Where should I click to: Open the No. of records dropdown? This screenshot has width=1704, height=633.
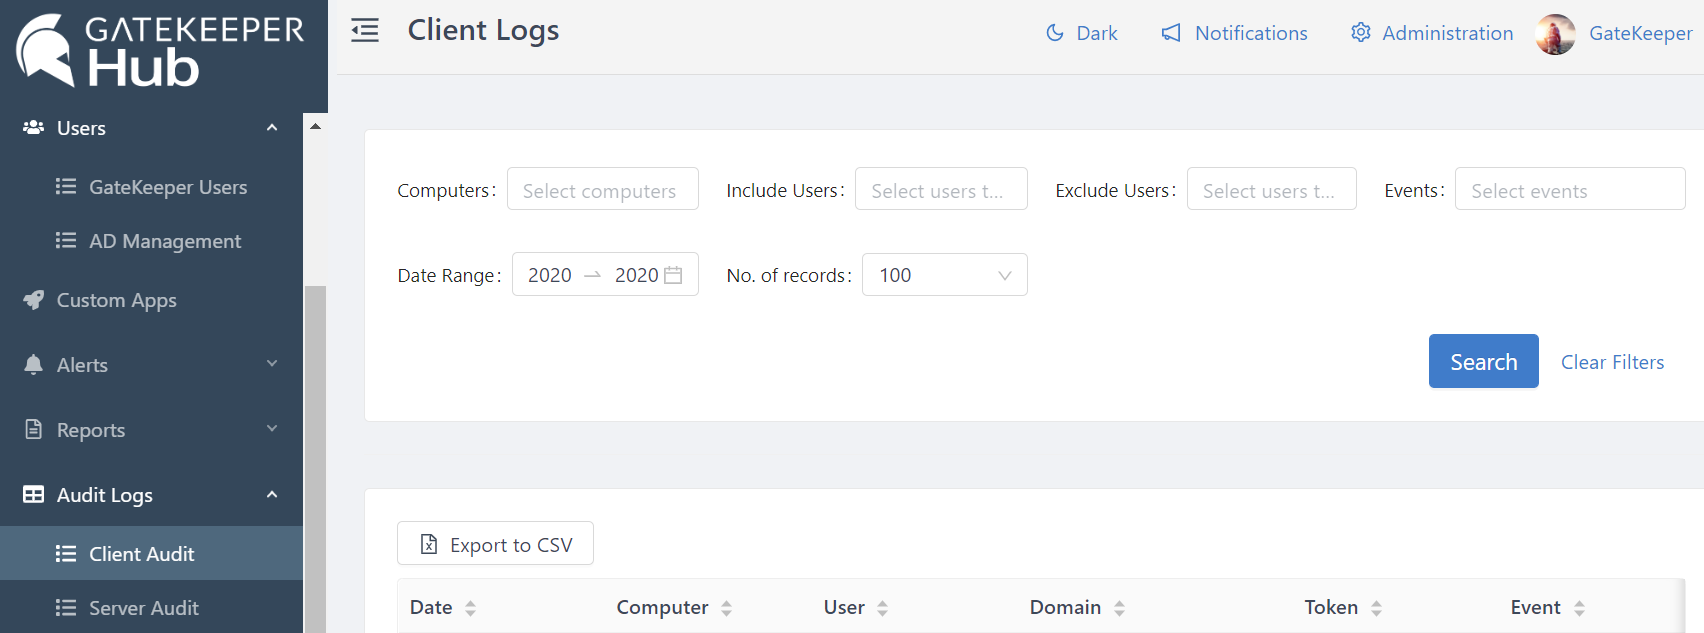coord(944,275)
